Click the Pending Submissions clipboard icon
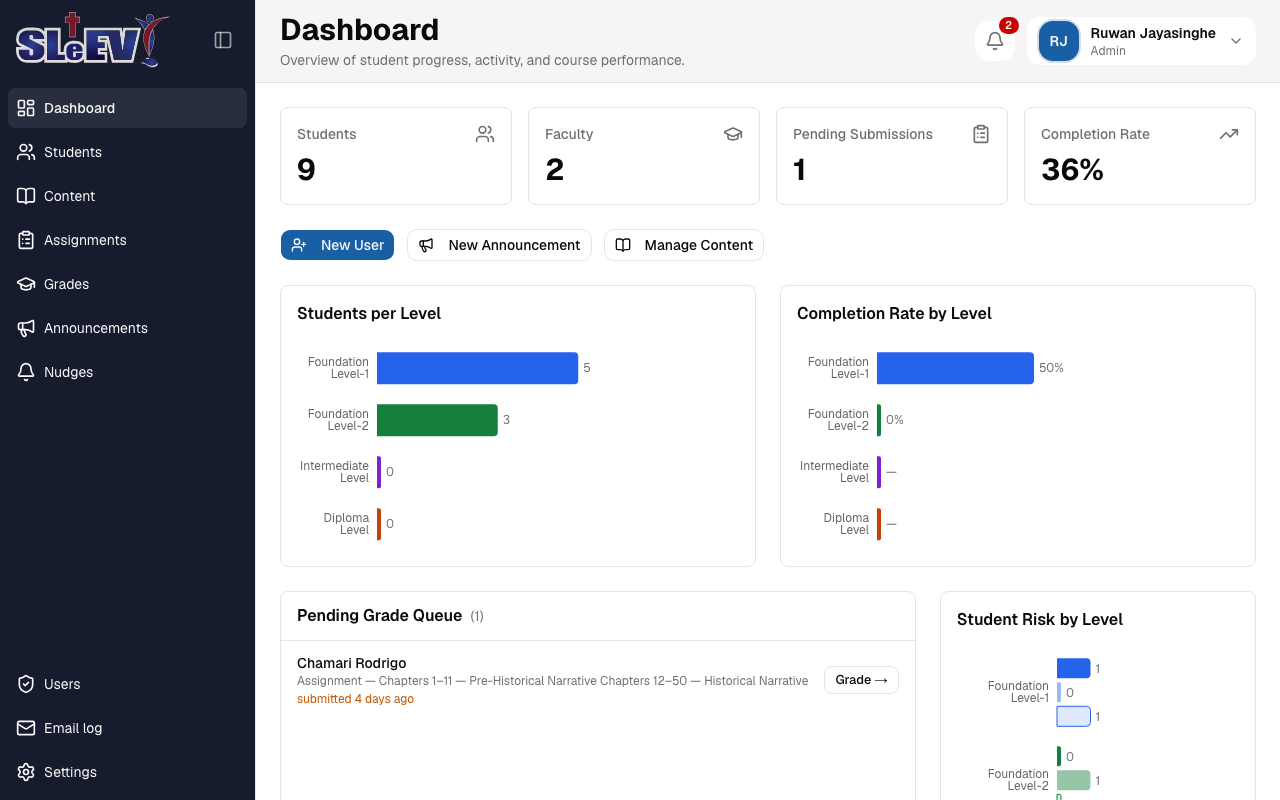 pyautogui.click(x=981, y=134)
